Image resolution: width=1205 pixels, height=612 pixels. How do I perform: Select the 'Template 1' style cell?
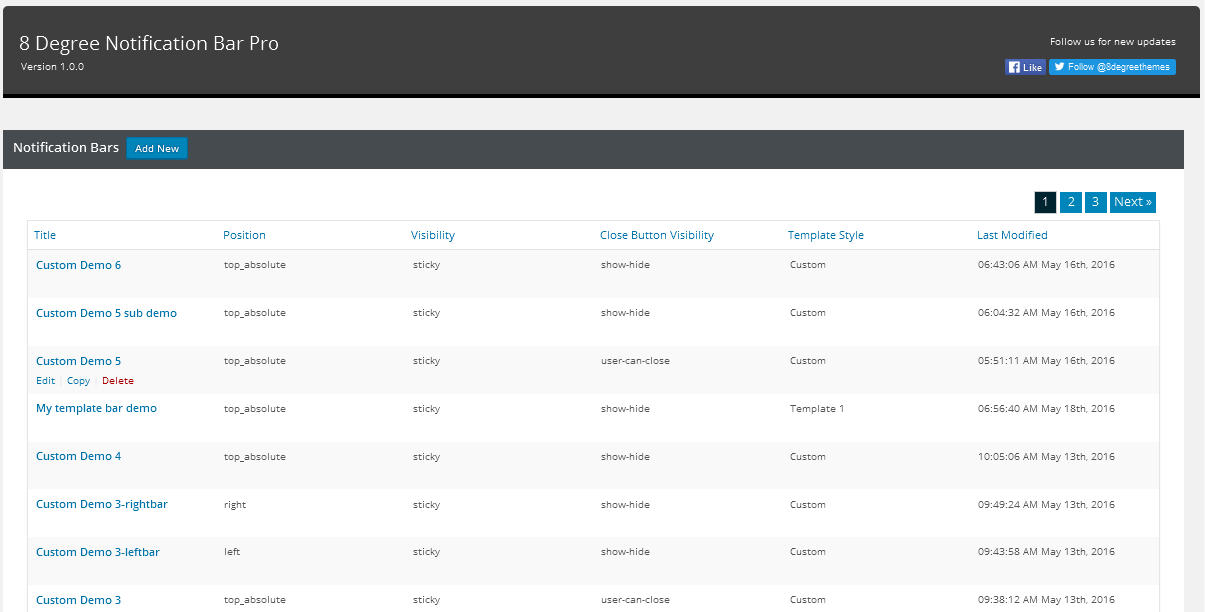(817, 409)
